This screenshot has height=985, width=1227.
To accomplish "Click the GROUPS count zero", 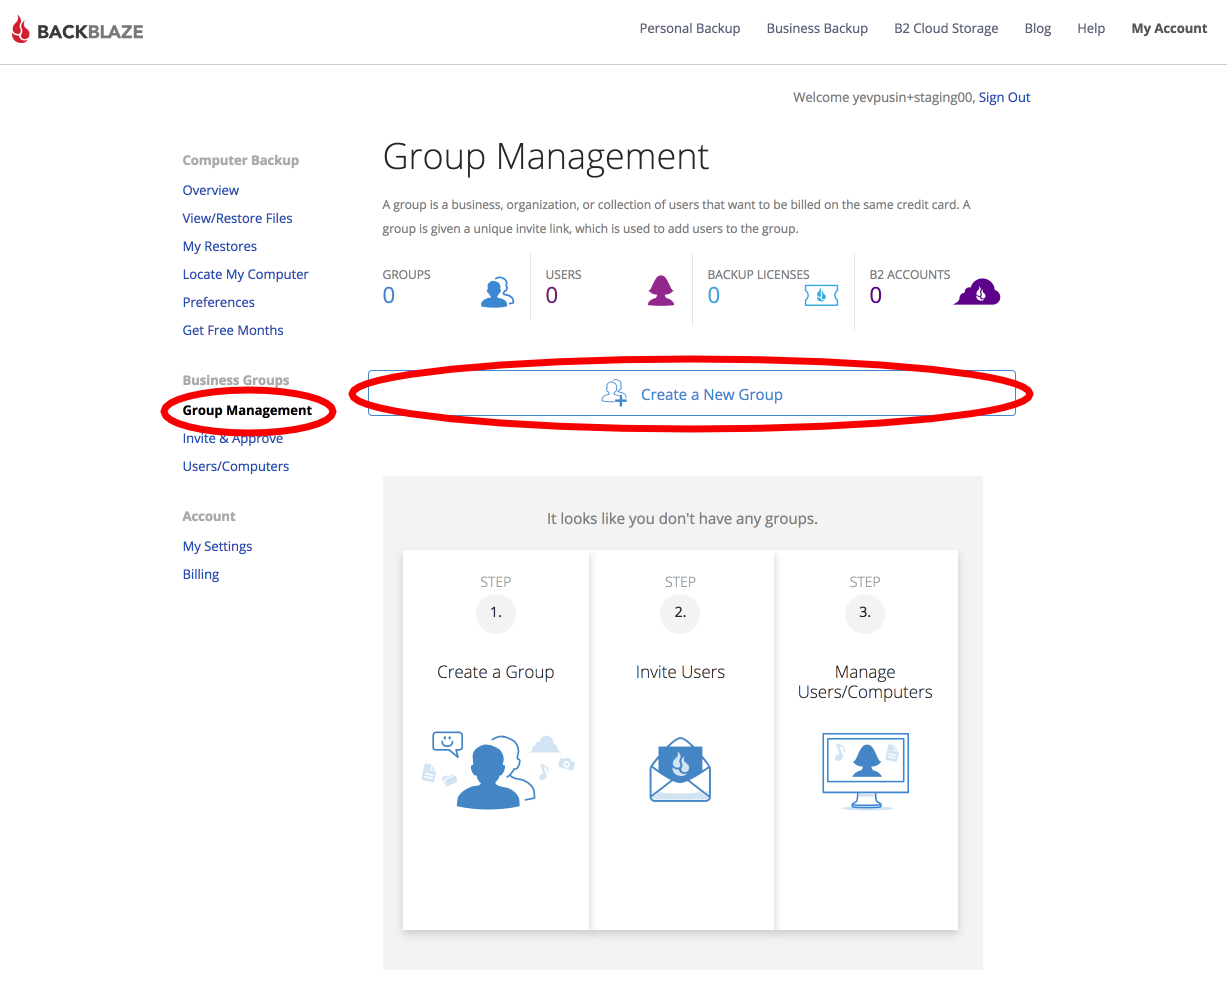I will click(x=389, y=295).
